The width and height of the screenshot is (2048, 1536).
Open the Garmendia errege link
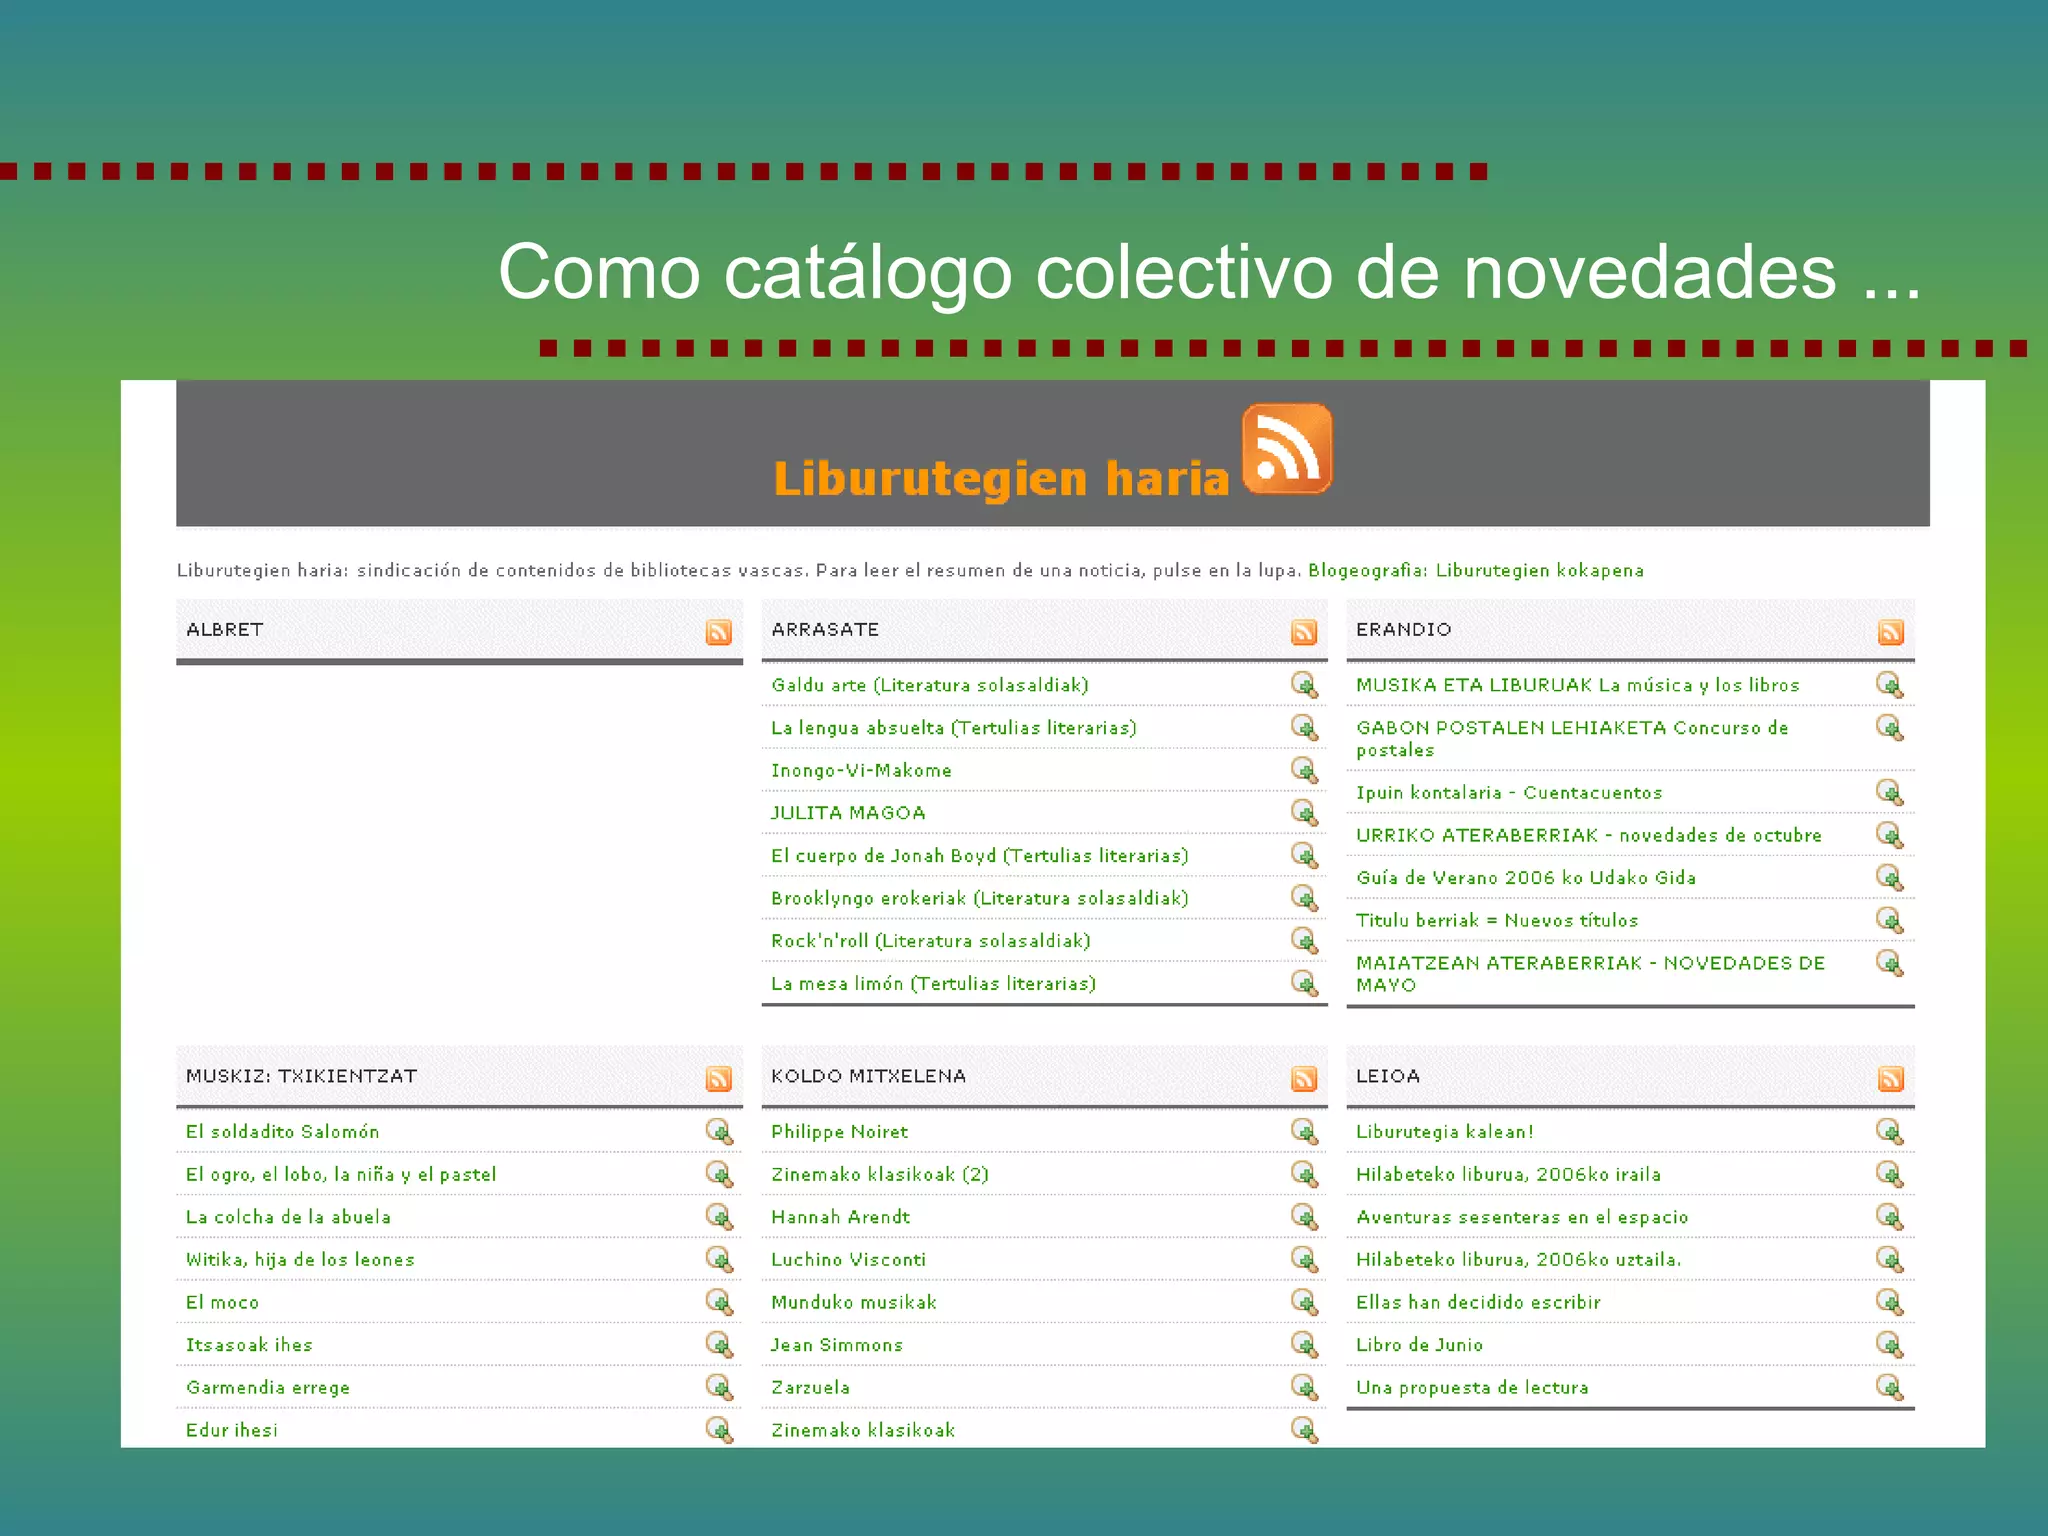tap(267, 1387)
